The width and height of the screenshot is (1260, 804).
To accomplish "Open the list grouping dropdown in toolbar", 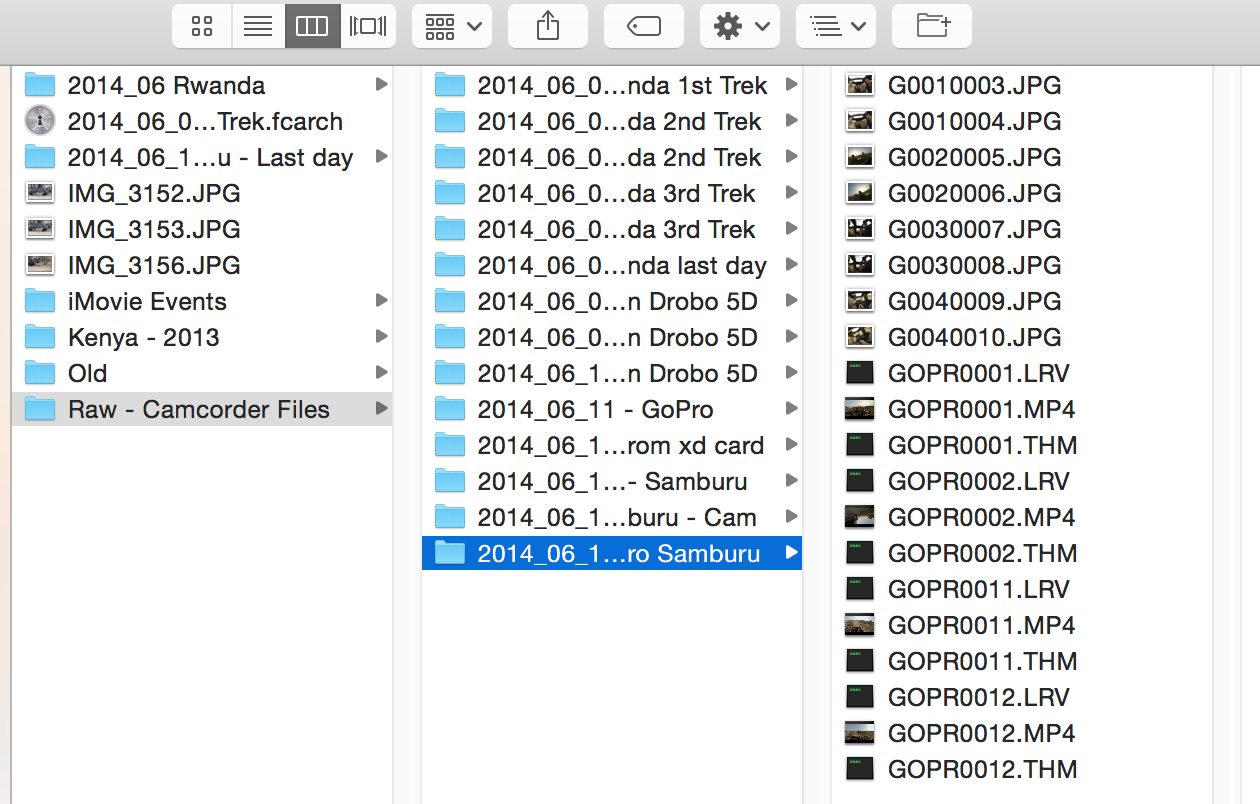I will pos(836,27).
